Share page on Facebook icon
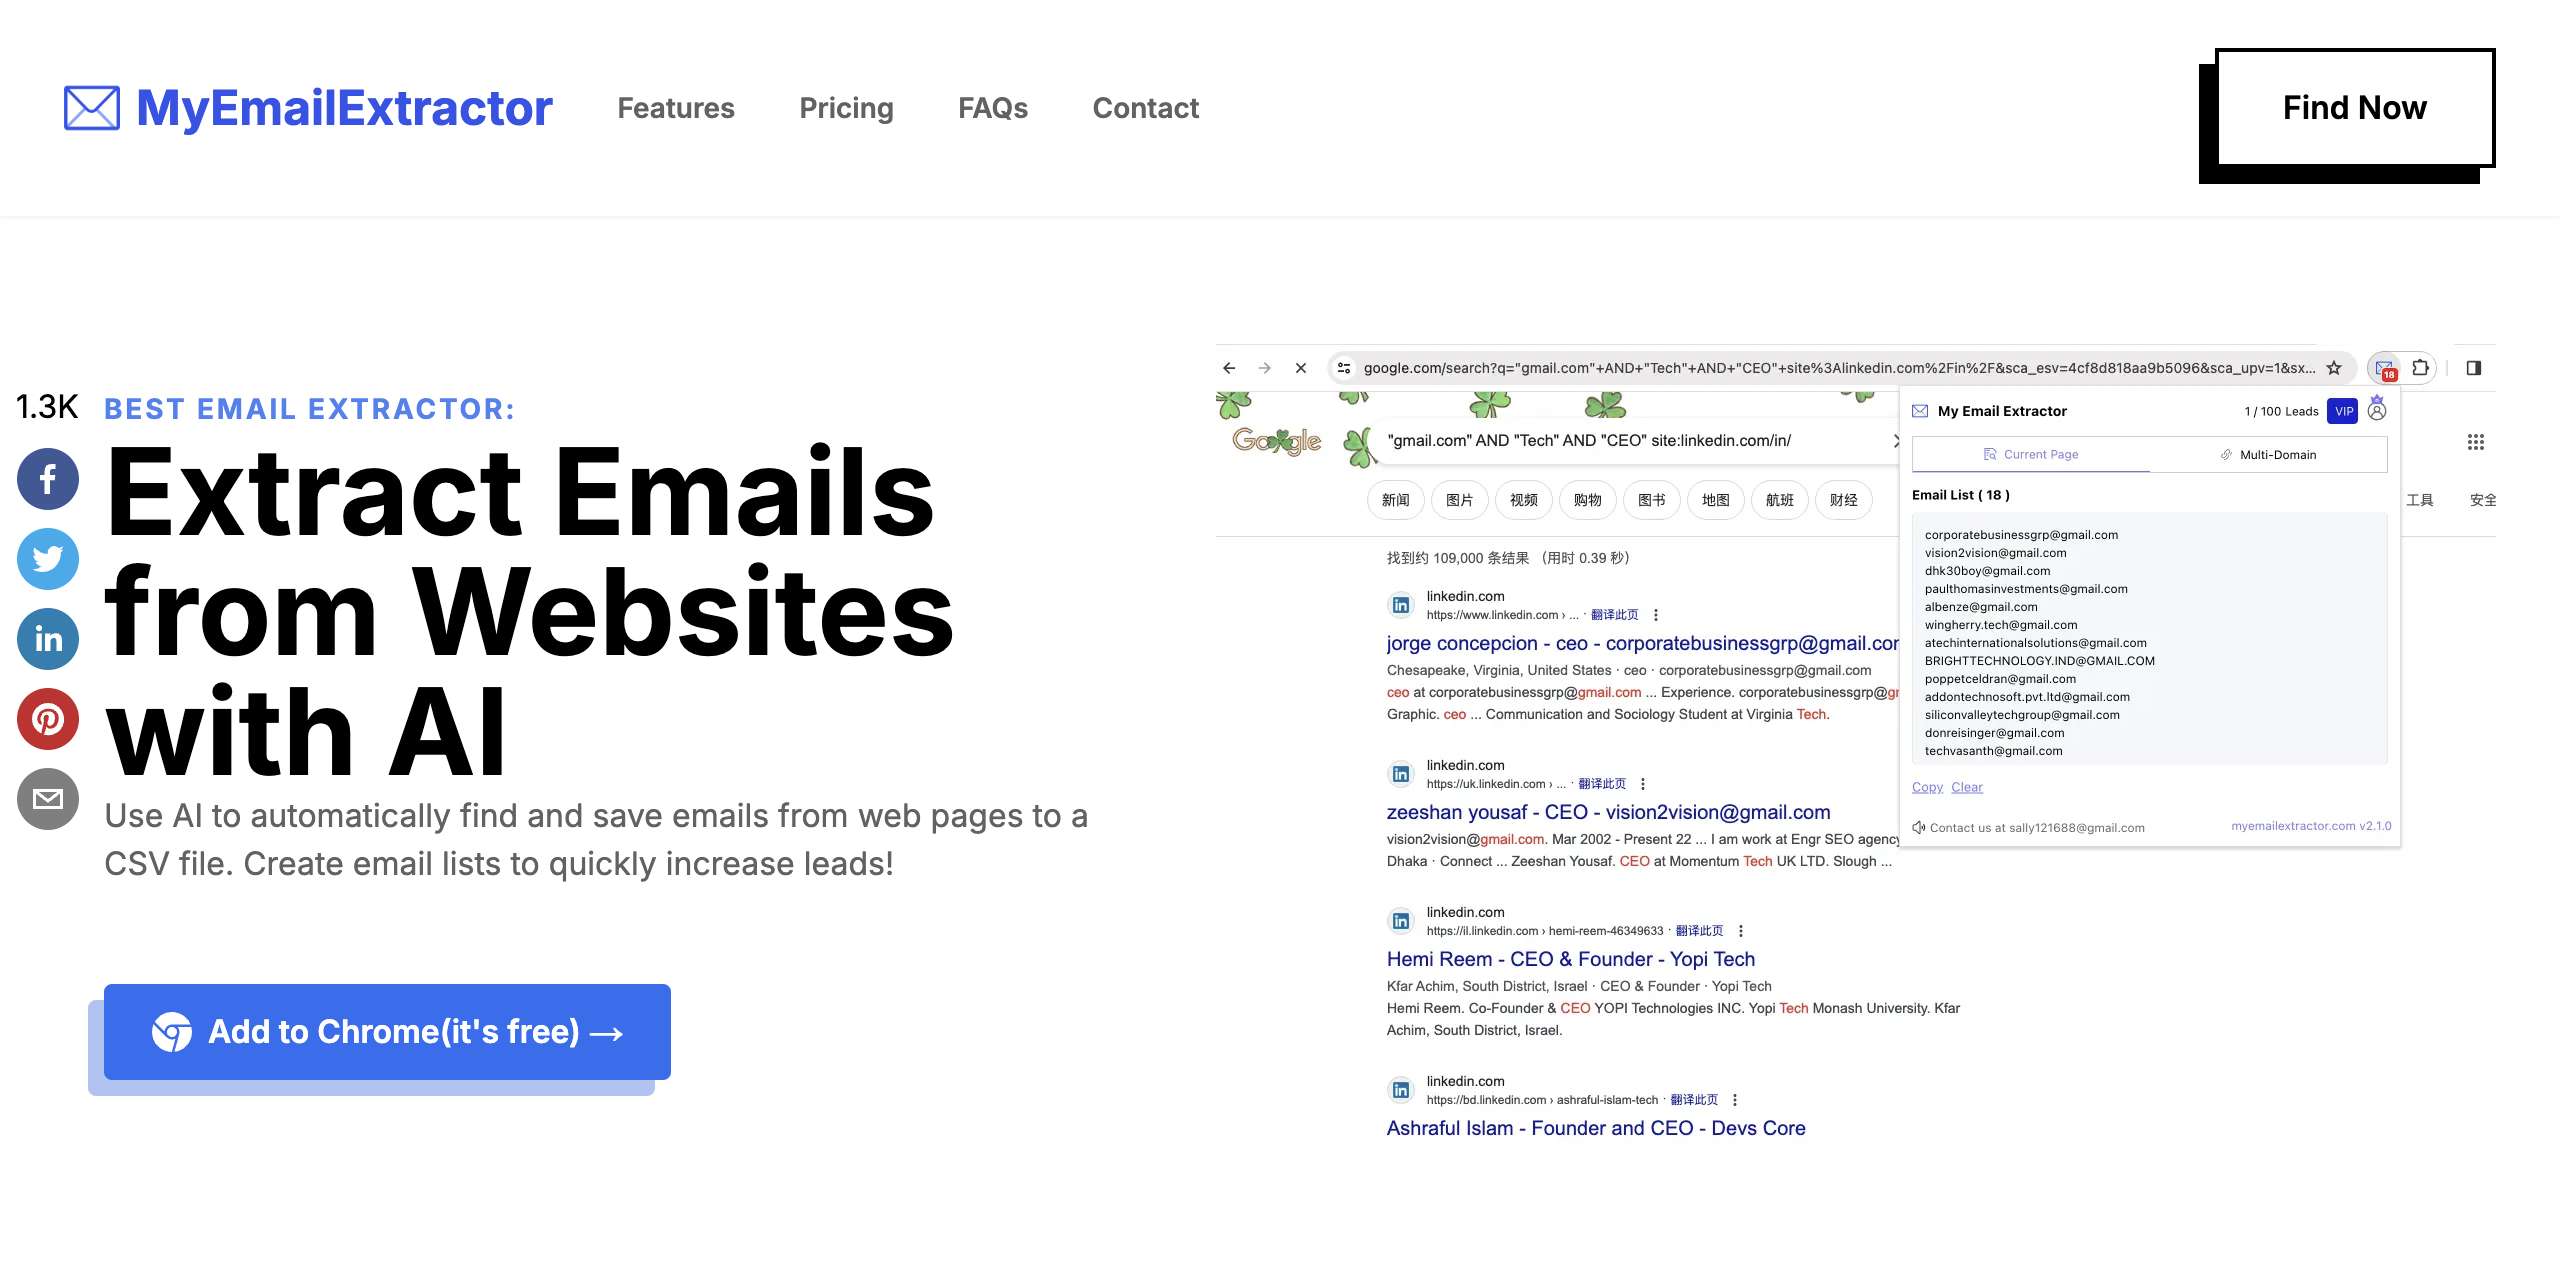Viewport: 2560px width, 1276px height. (x=48, y=479)
